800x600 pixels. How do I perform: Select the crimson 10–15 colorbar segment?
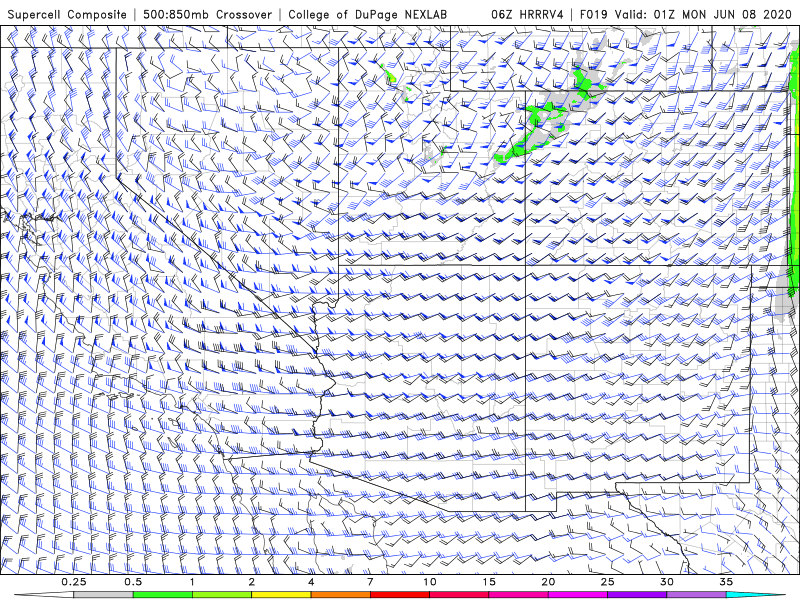coord(459,595)
